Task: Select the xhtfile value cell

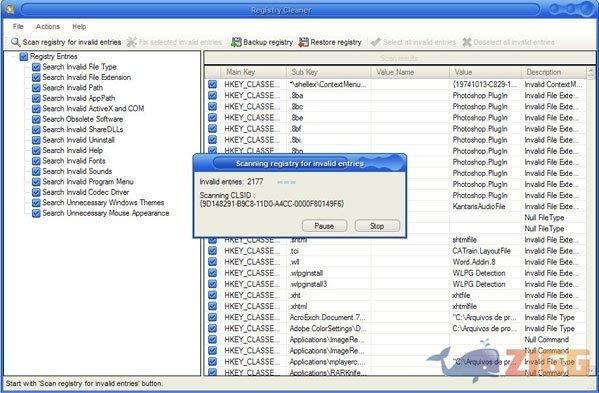Action: coord(485,295)
